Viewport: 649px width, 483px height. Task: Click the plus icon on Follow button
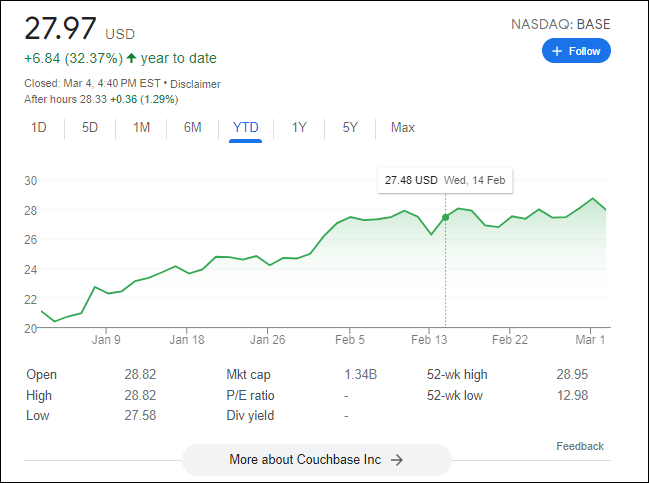point(558,51)
